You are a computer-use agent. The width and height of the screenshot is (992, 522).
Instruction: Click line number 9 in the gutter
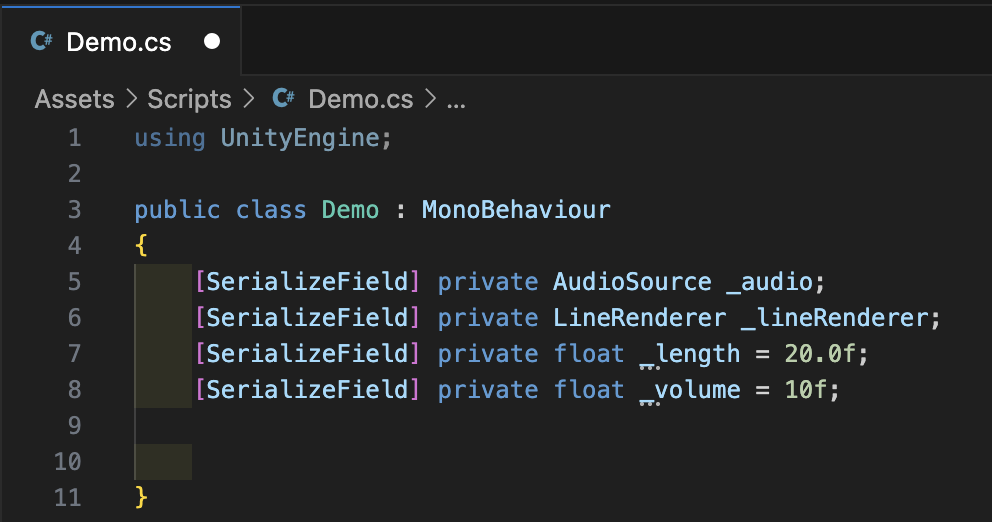point(75,425)
